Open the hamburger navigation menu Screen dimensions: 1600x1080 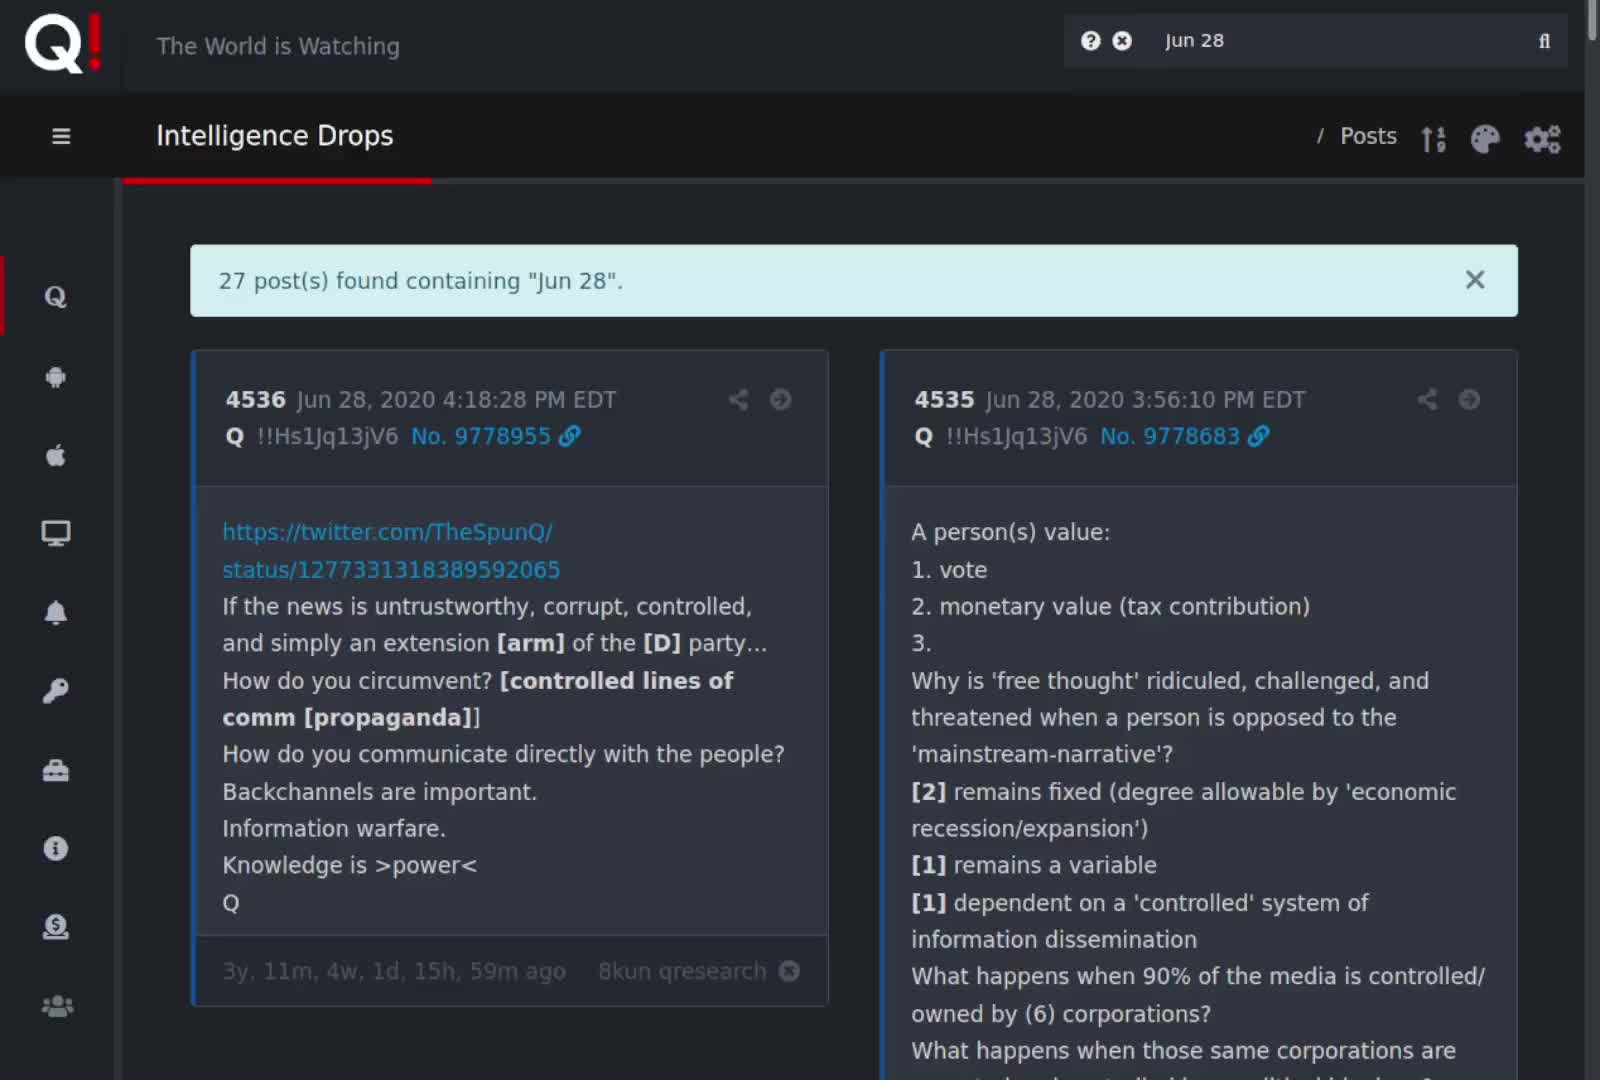(x=61, y=136)
